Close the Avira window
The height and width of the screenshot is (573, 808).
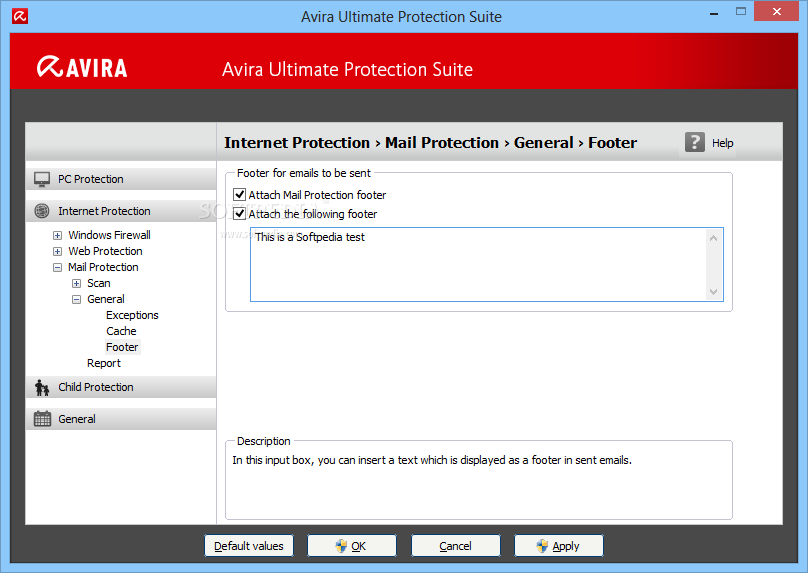pyautogui.click(x=777, y=11)
